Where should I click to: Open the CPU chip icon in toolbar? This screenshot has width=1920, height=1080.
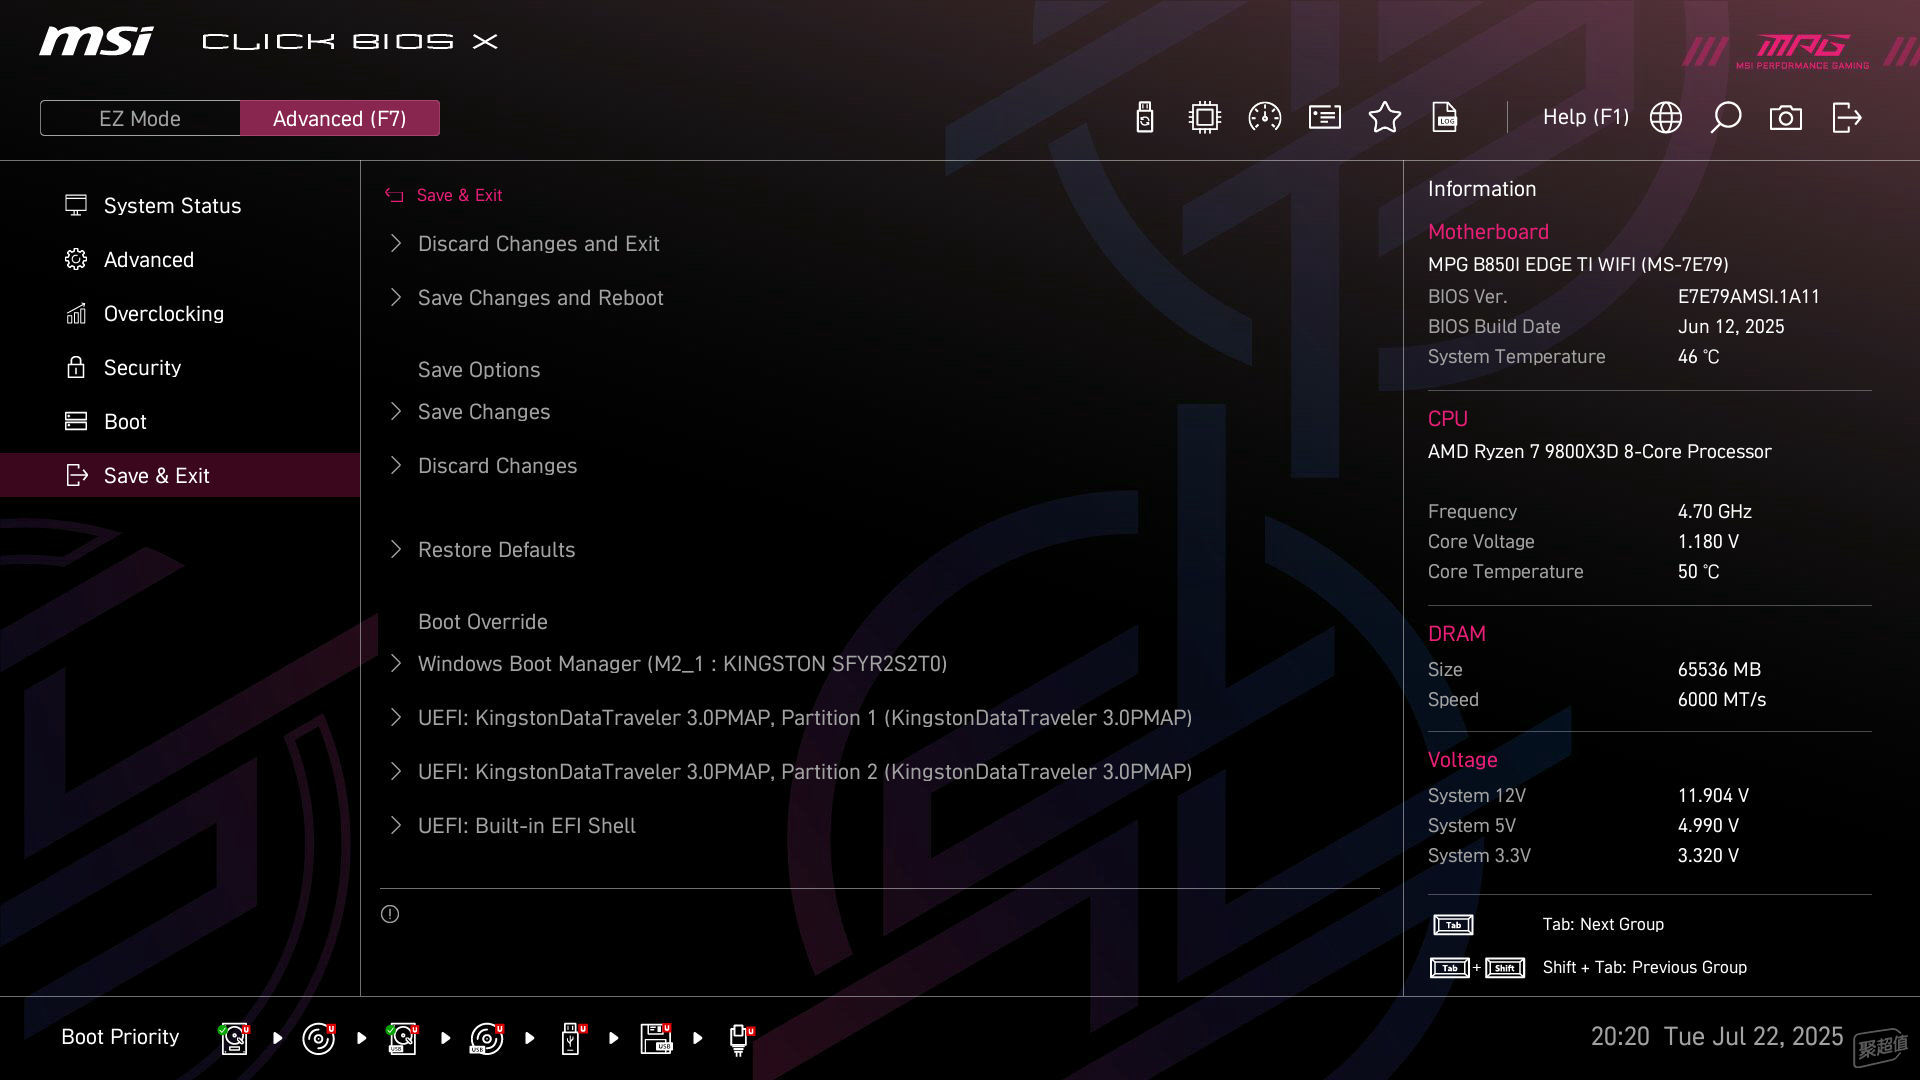pos(1205,118)
